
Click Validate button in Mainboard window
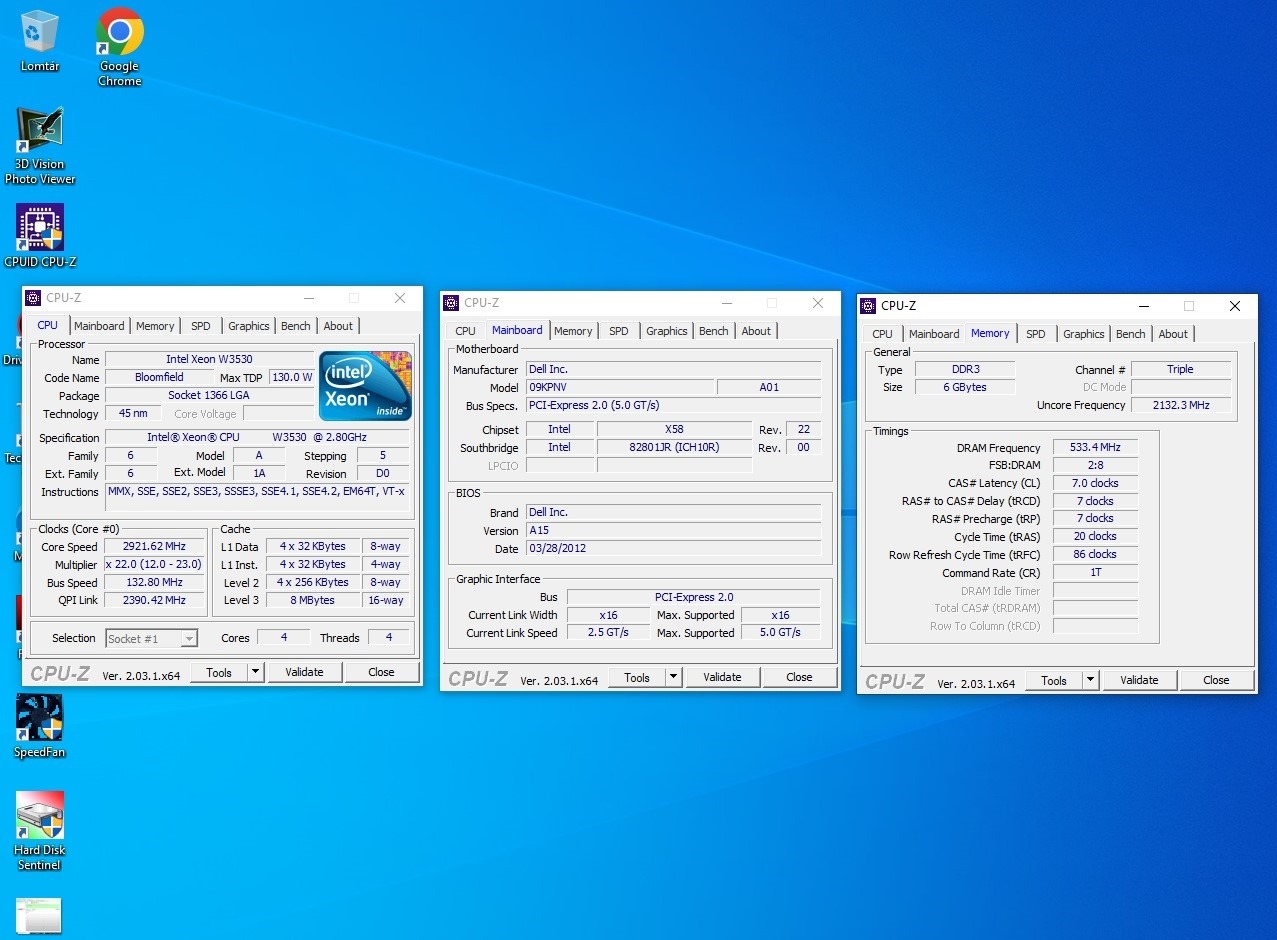click(722, 678)
